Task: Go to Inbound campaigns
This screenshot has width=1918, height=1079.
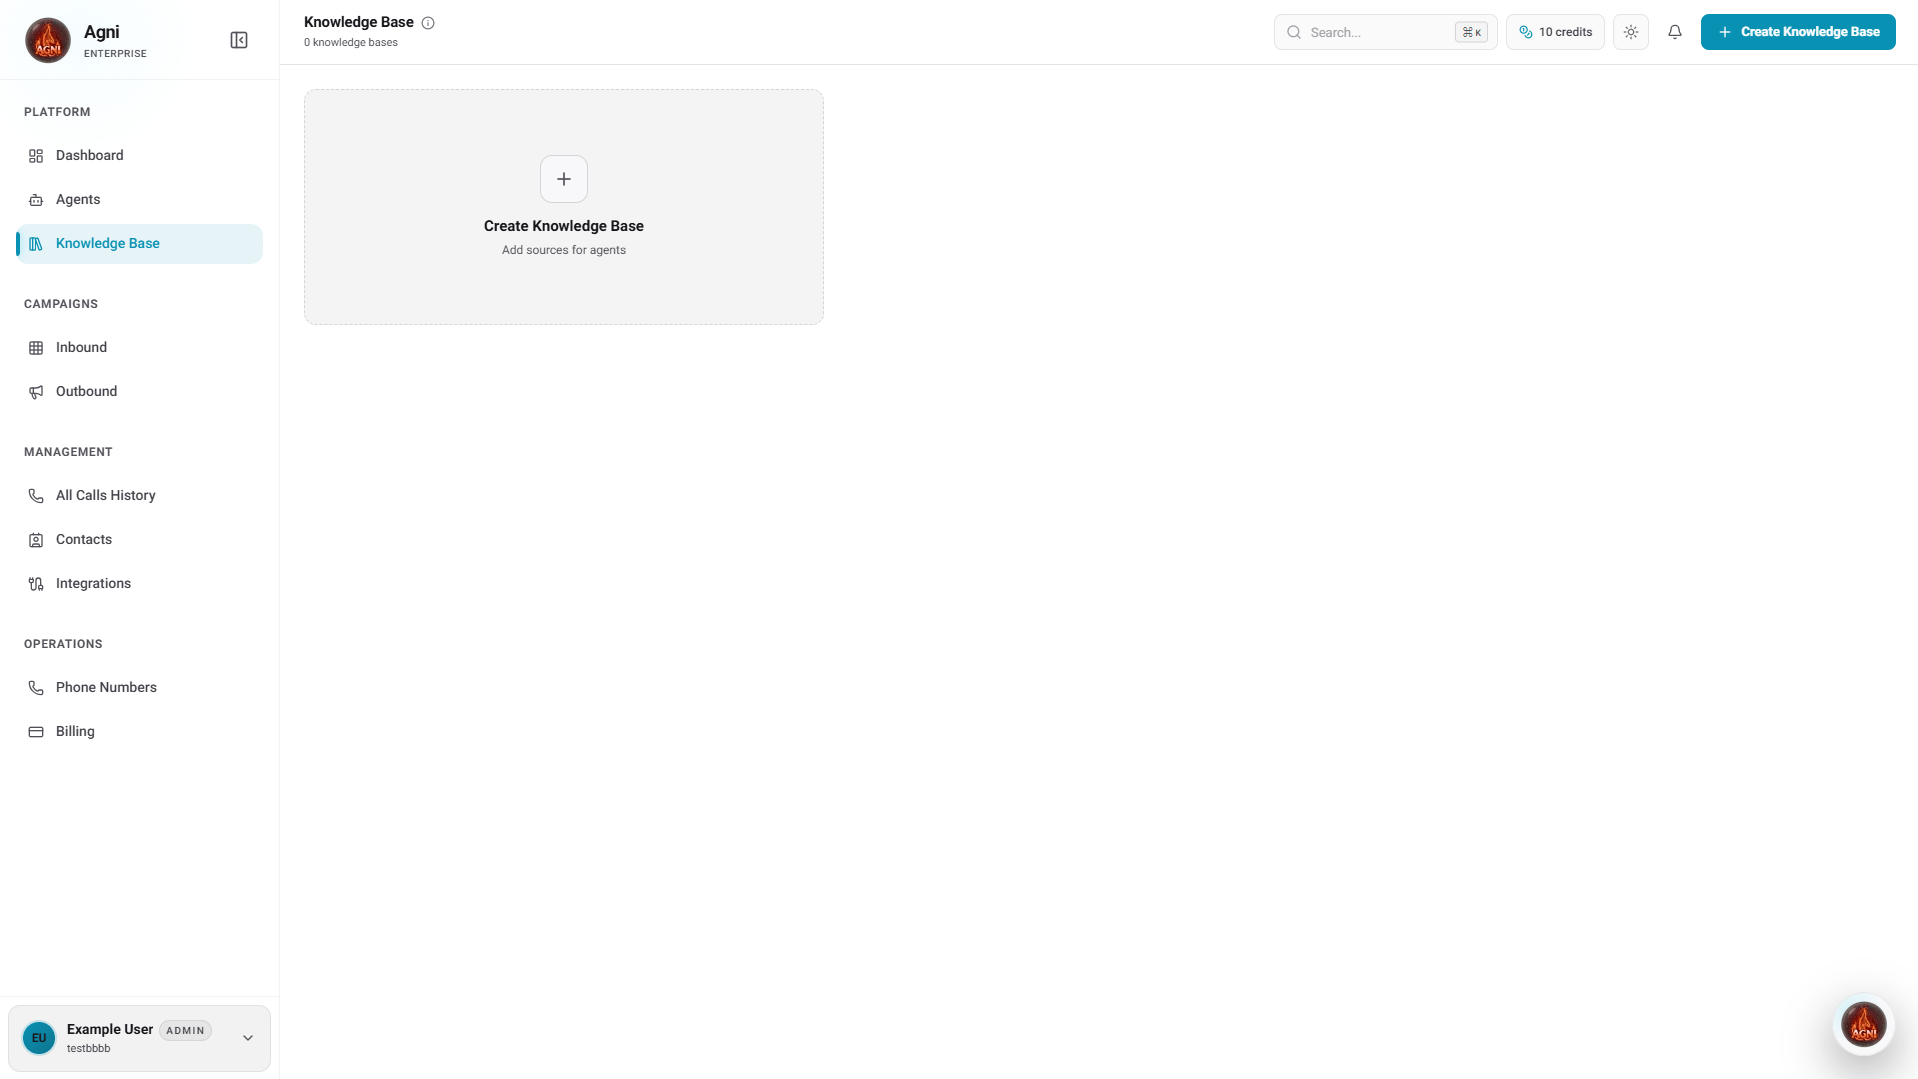Action: coord(139,348)
